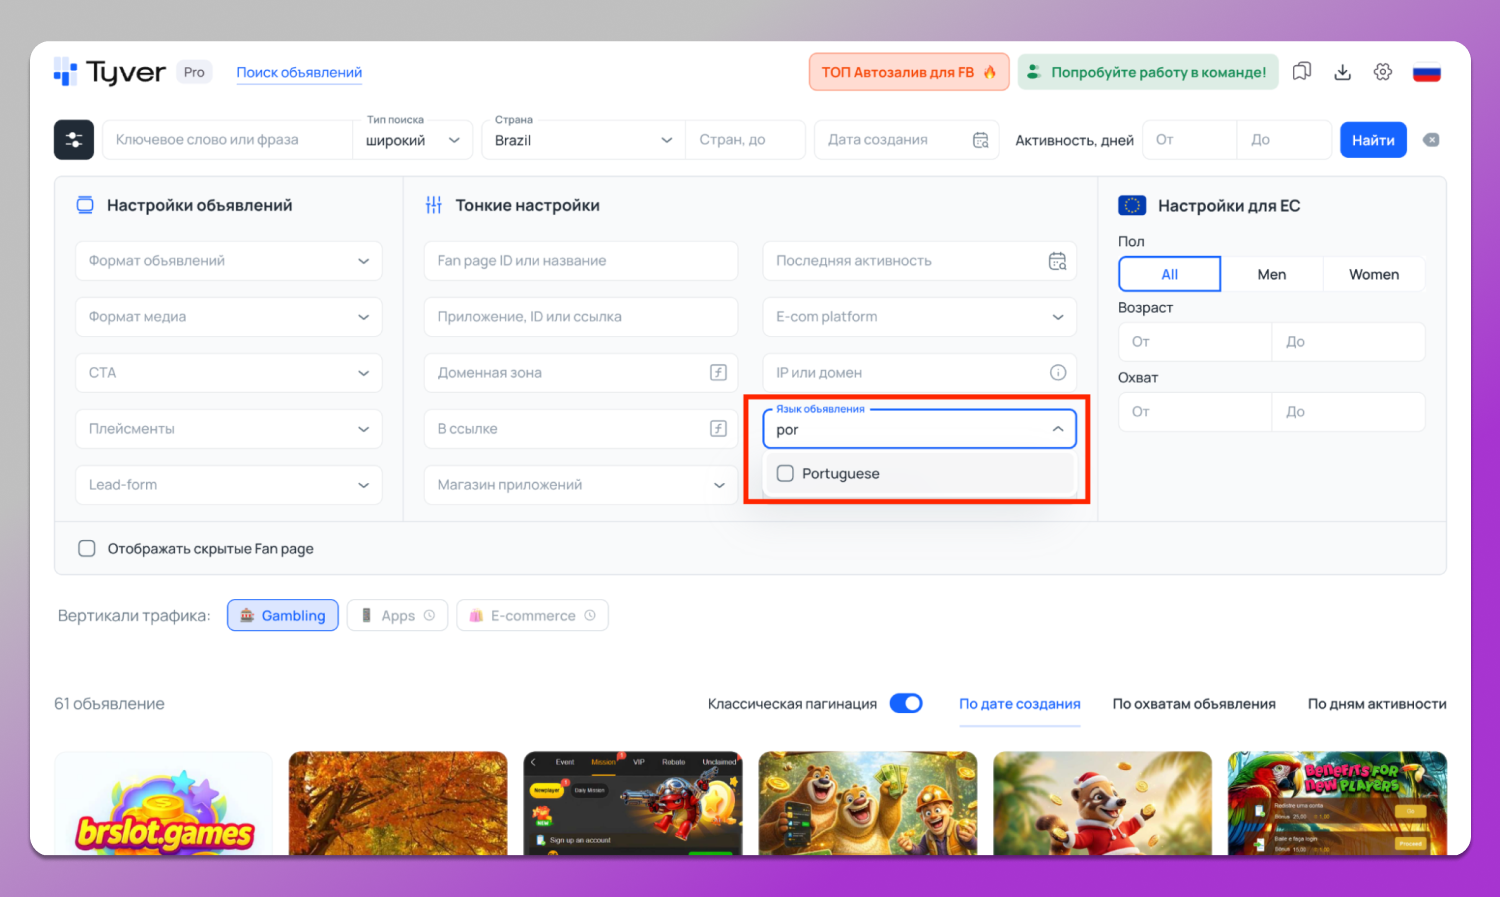Viewport: 1500px width, 897px height.
Task: Select По дням активности sorting tab
Action: (x=1376, y=704)
